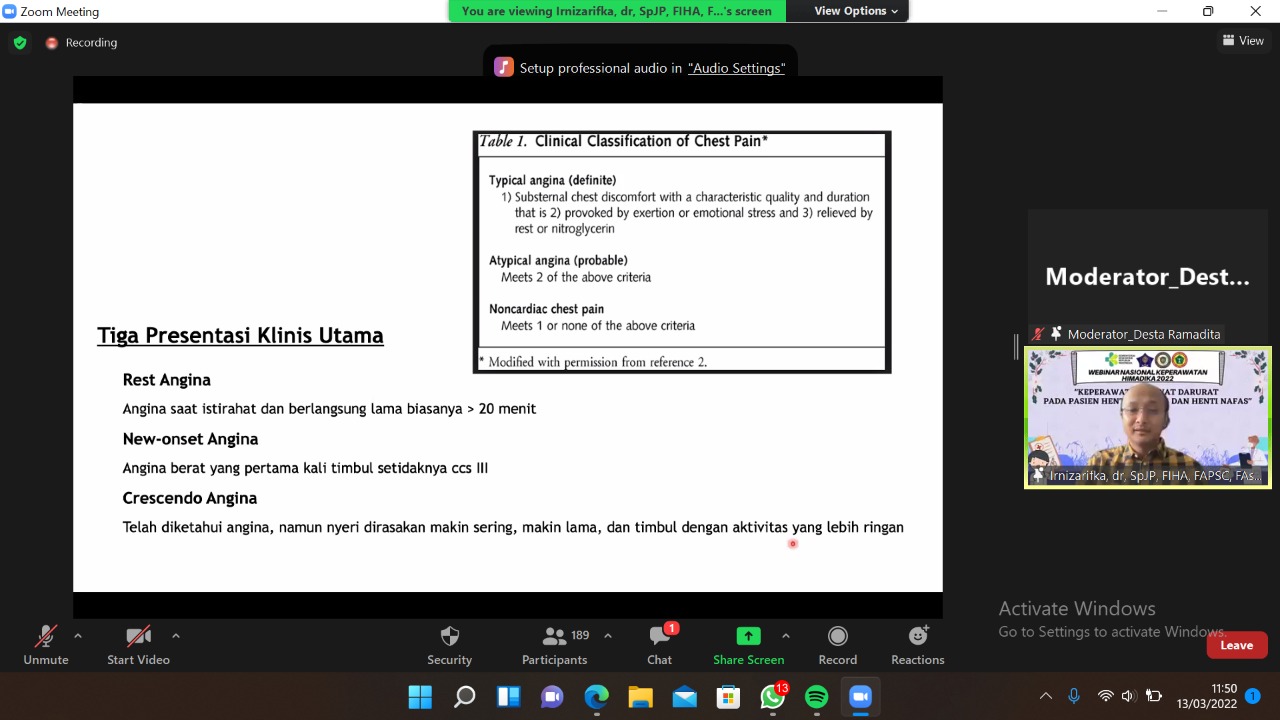The width and height of the screenshot is (1280, 720).
Task: Expand share screen options caret
Action: pos(785,635)
